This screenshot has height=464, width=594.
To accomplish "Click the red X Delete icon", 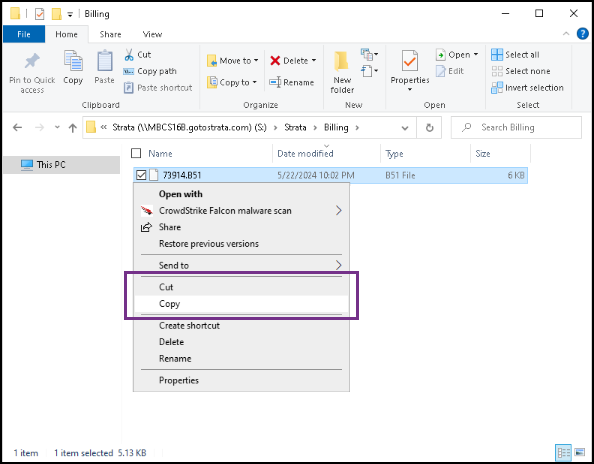I will coord(275,61).
